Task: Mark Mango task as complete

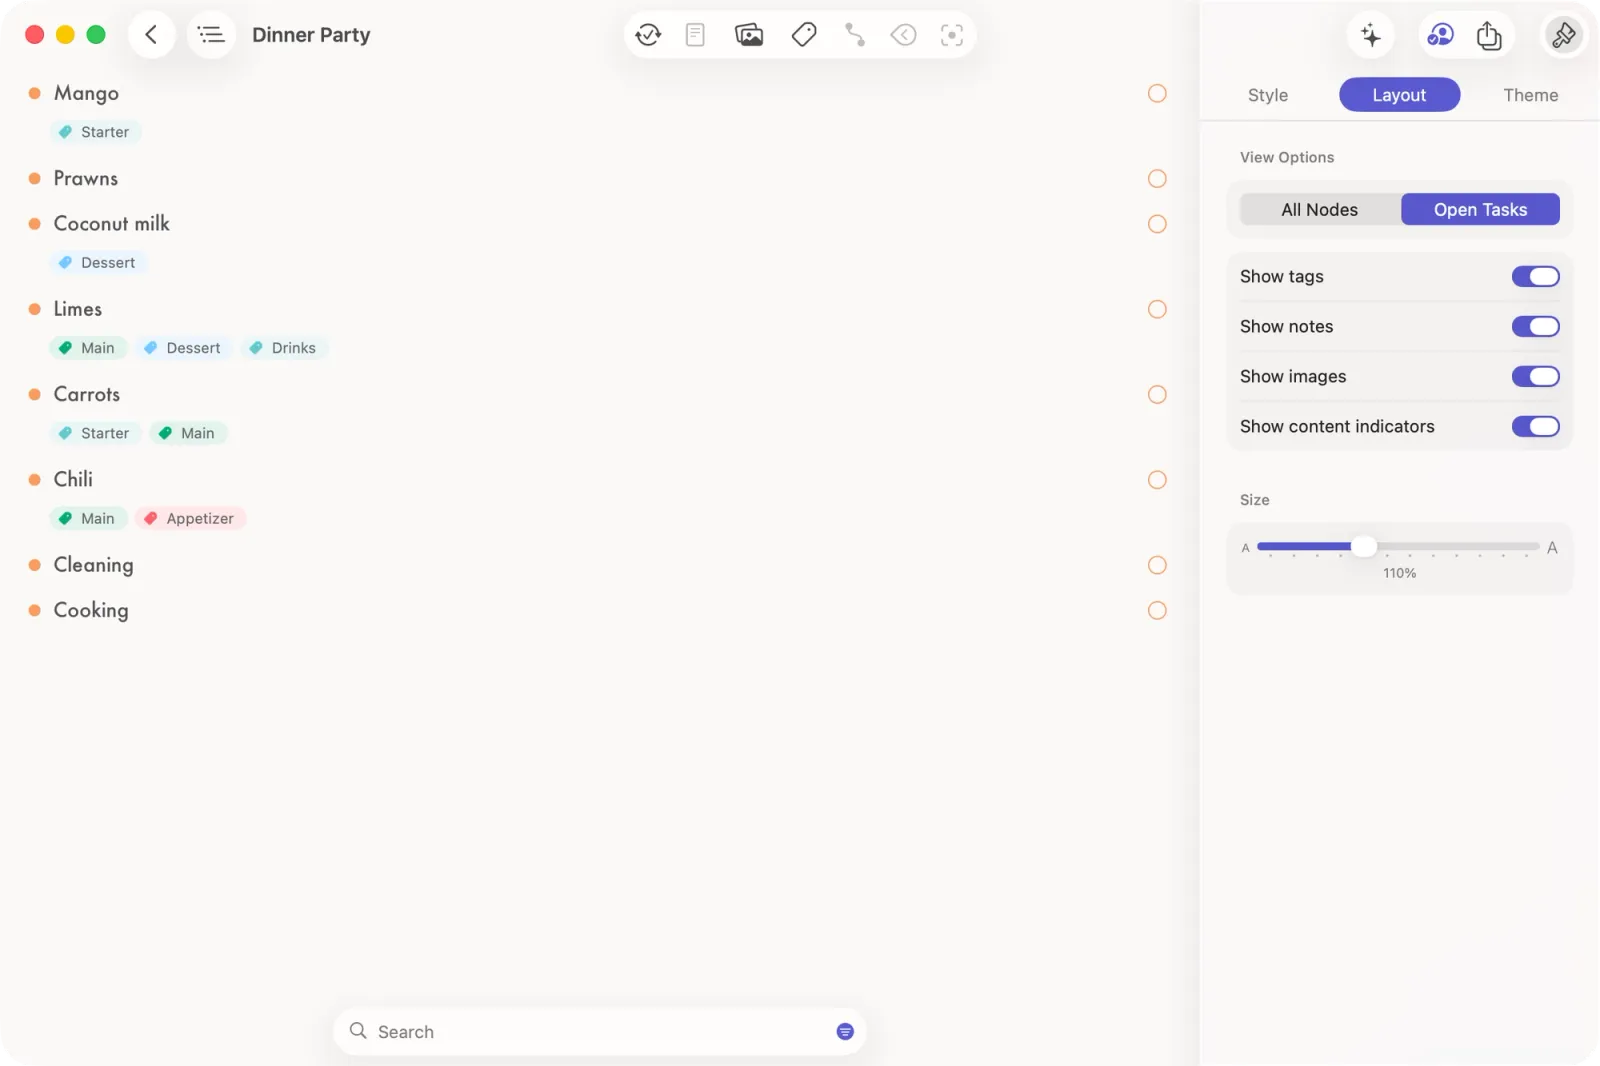Action: [x=1157, y=93]
